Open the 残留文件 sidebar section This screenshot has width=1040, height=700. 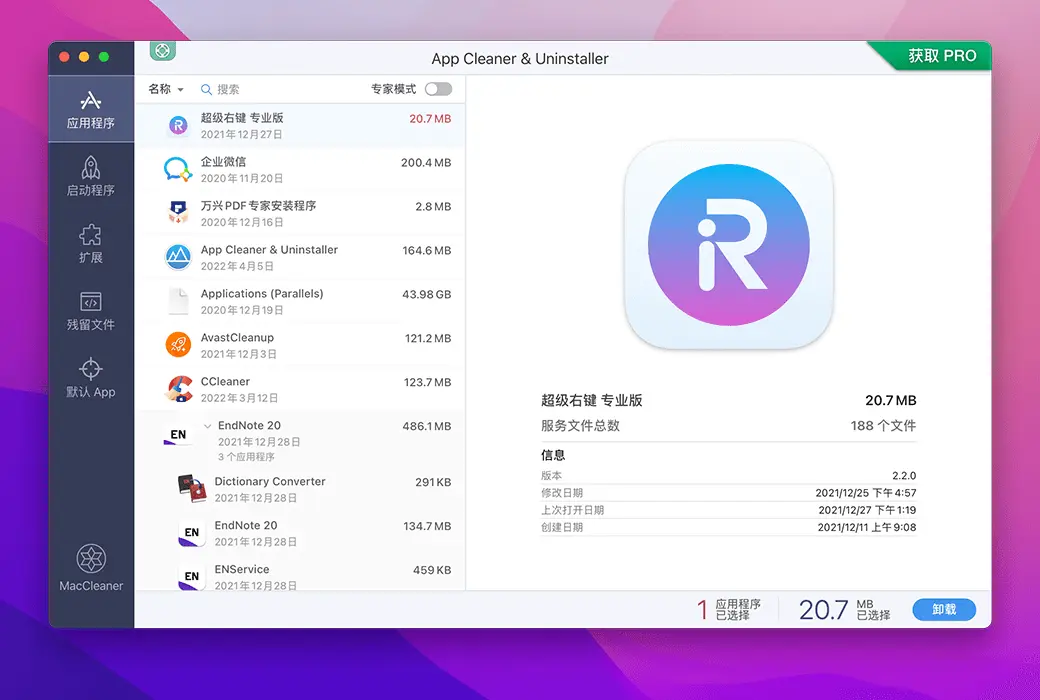click(x=91, y=311)
